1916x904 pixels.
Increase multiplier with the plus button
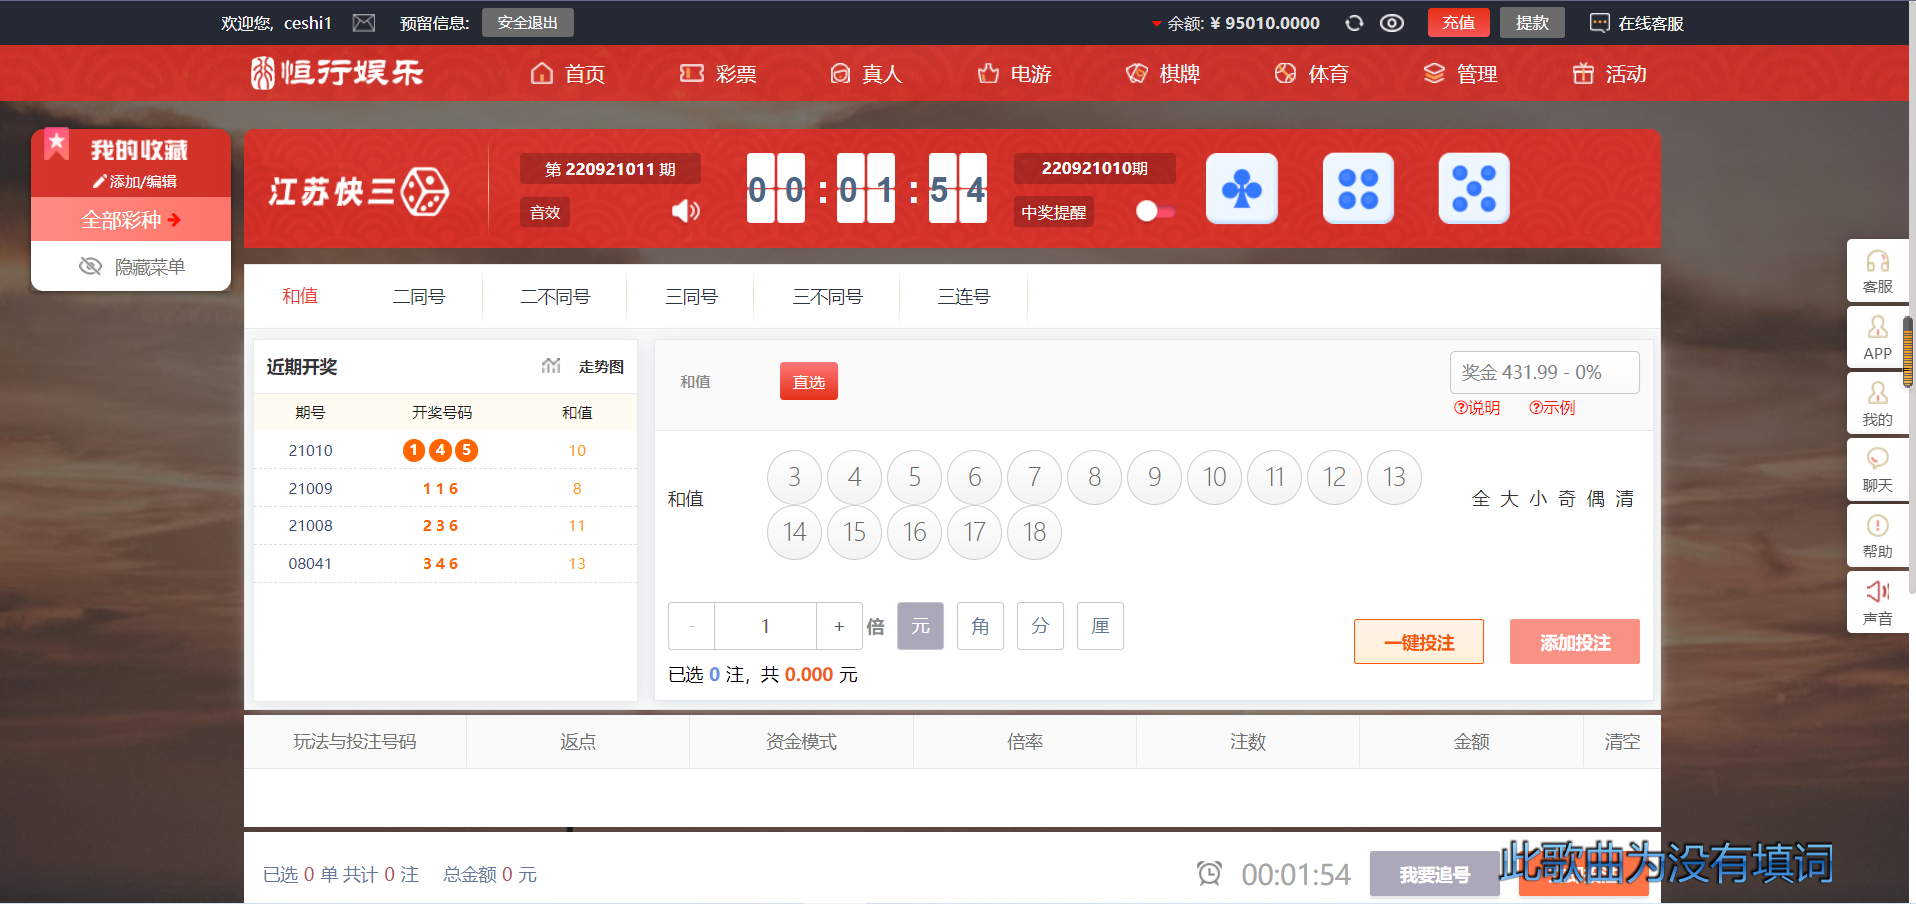(x=839, y=626)
